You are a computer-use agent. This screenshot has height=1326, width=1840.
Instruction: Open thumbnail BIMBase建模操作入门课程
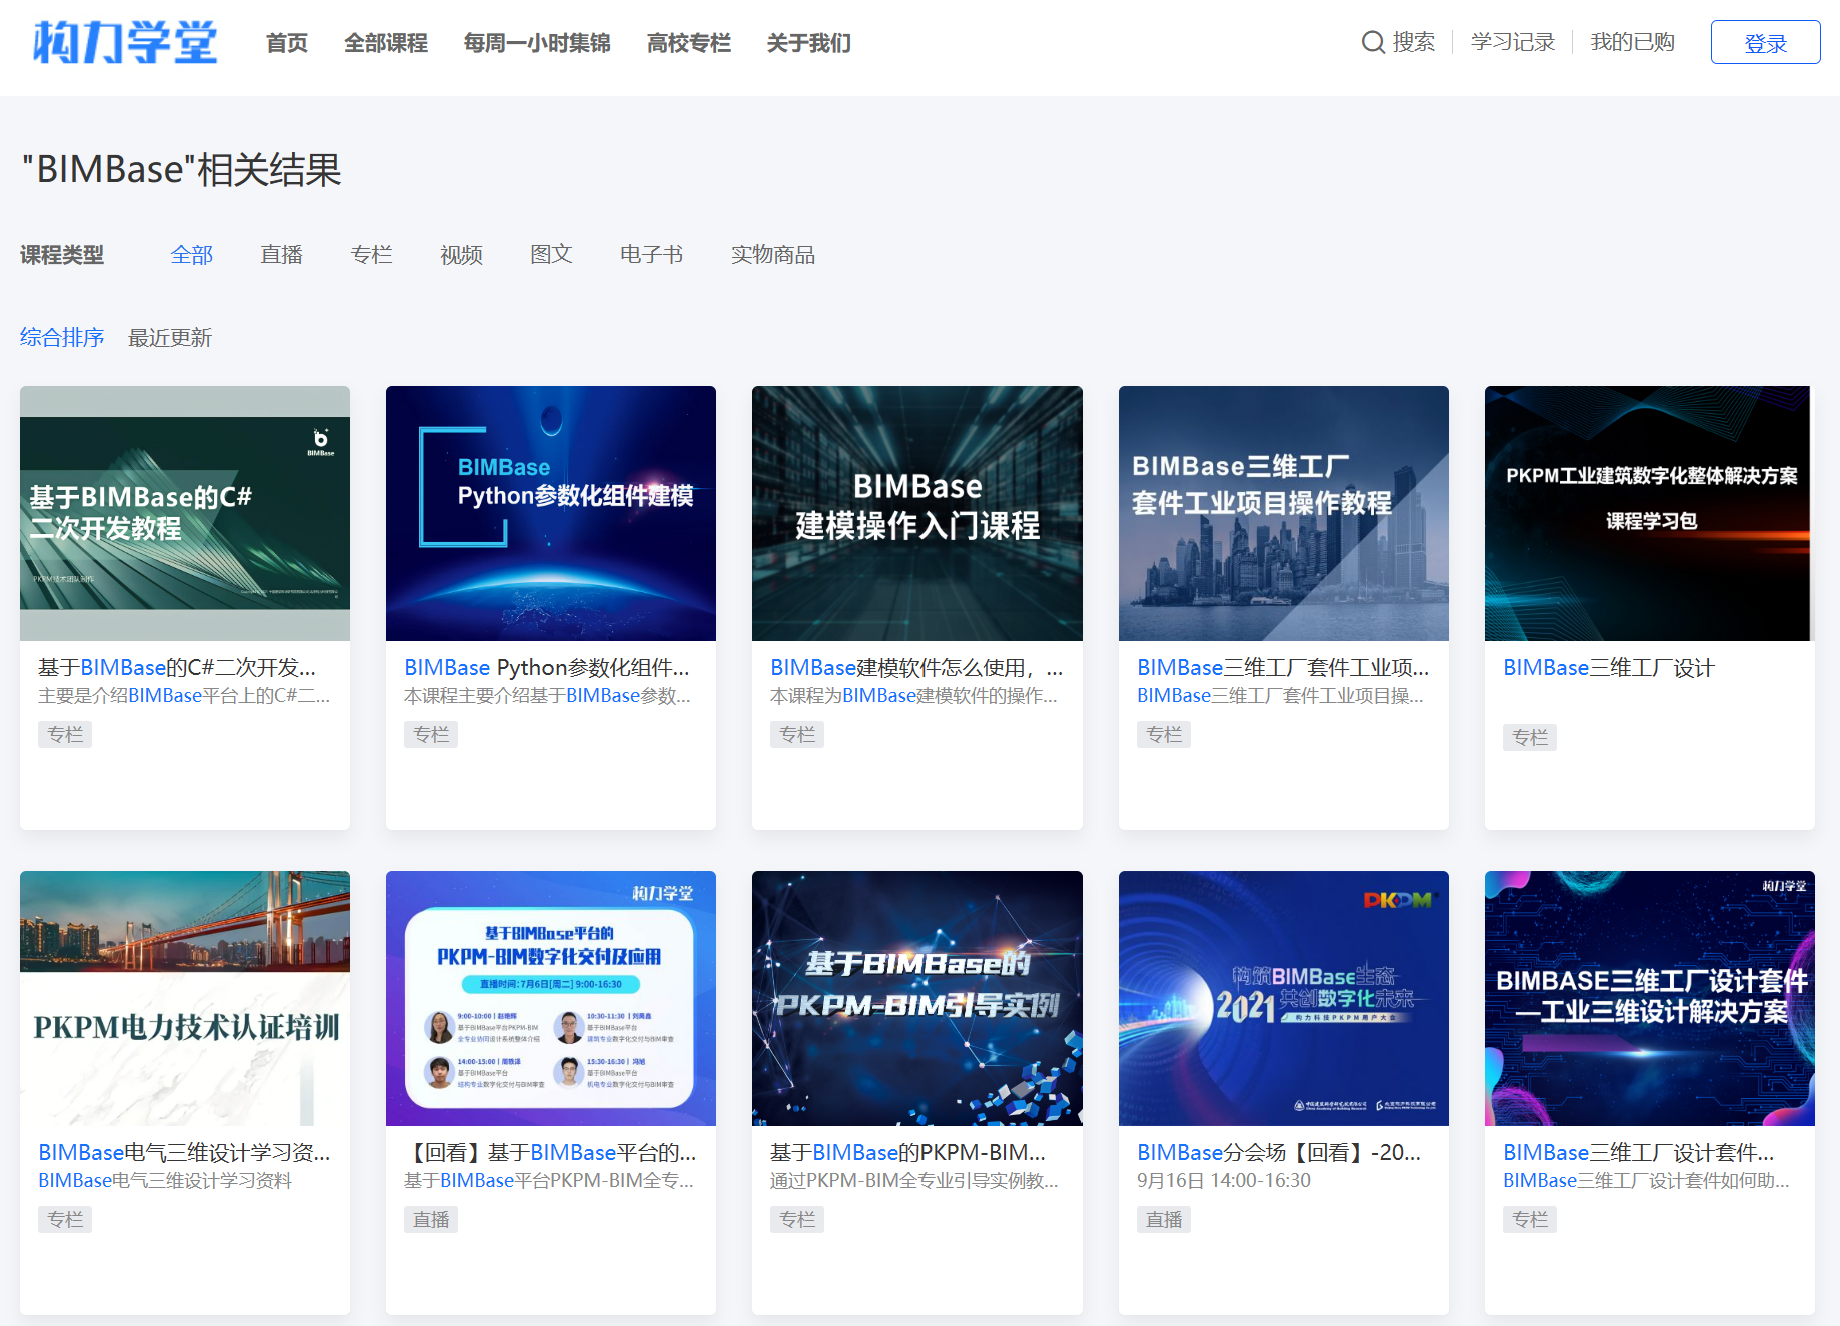point(917,513)
